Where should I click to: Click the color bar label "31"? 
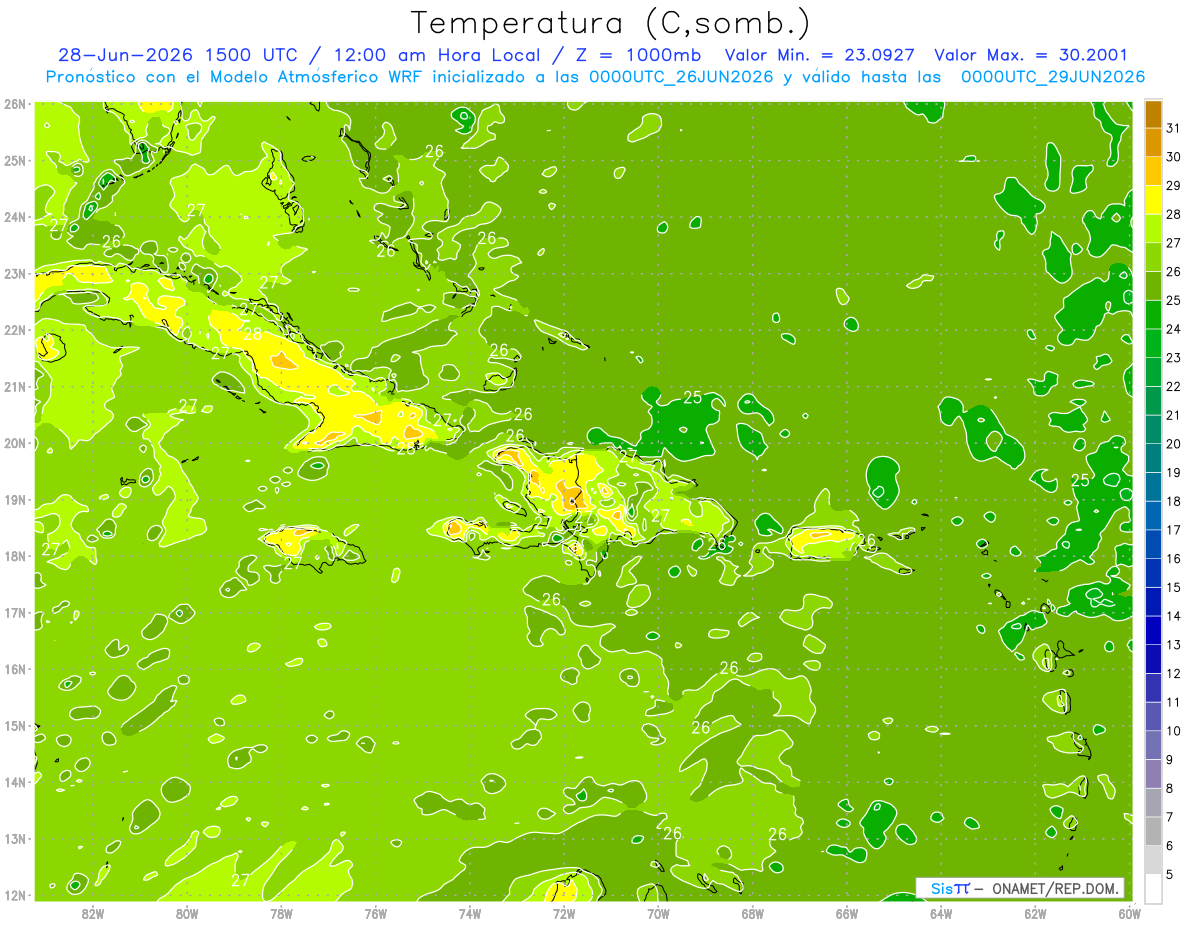click(x=1173, y=128)
